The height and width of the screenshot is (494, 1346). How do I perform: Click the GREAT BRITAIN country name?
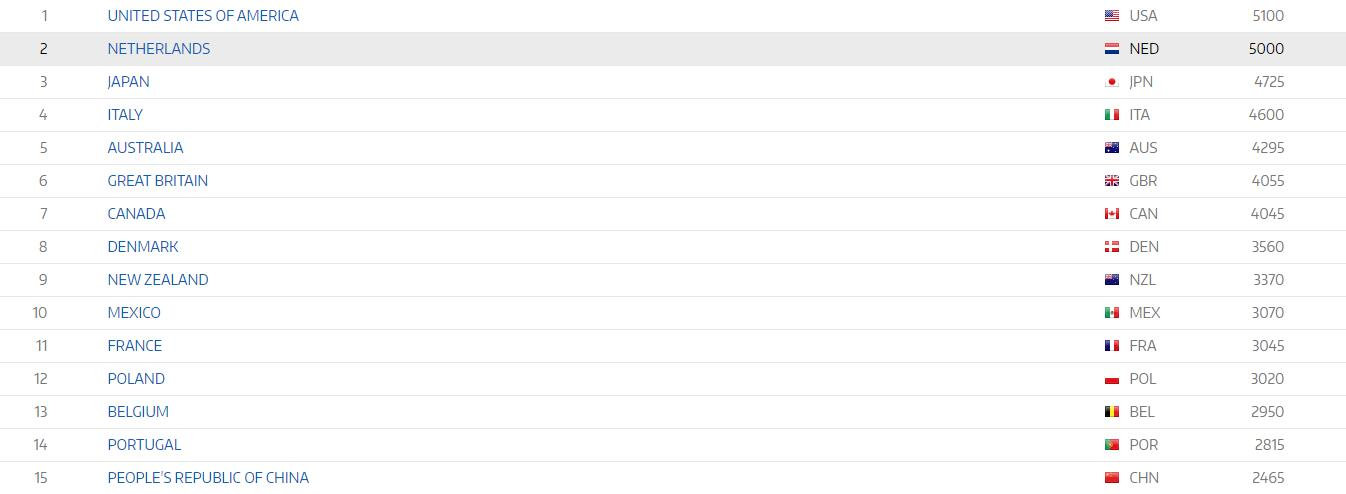tap(158, 181)
